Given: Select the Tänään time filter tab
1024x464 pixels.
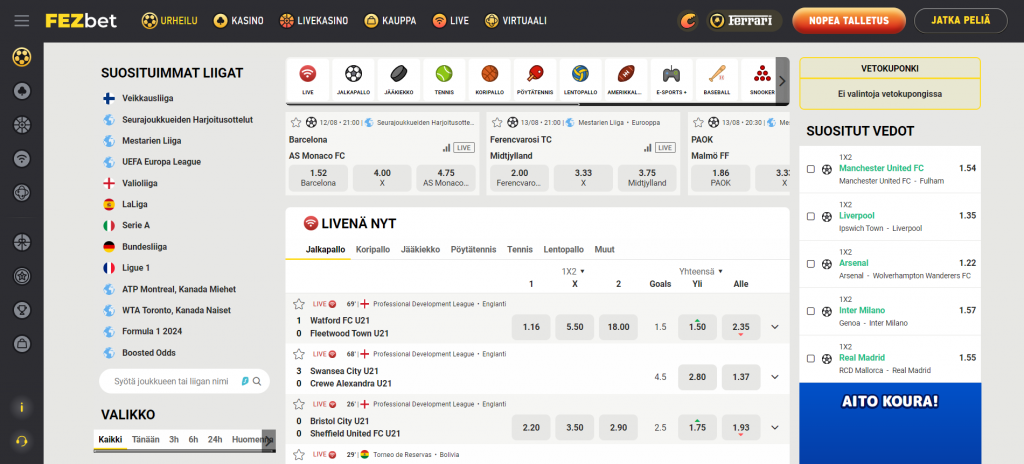Looking at the screenshot, I should tap(146, 440).
